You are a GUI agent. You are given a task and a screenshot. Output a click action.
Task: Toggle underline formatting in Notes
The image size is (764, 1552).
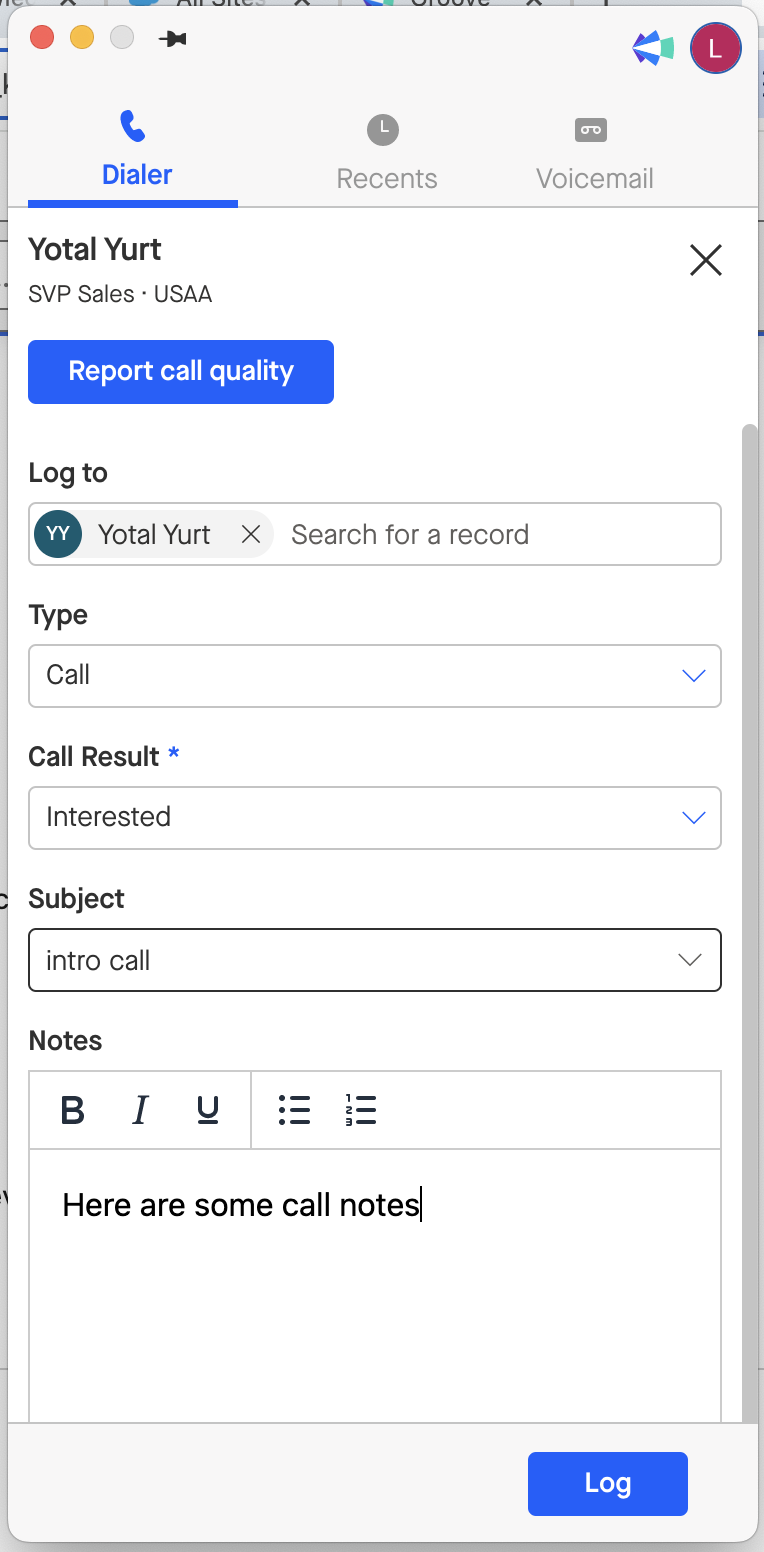(208, 1110)
